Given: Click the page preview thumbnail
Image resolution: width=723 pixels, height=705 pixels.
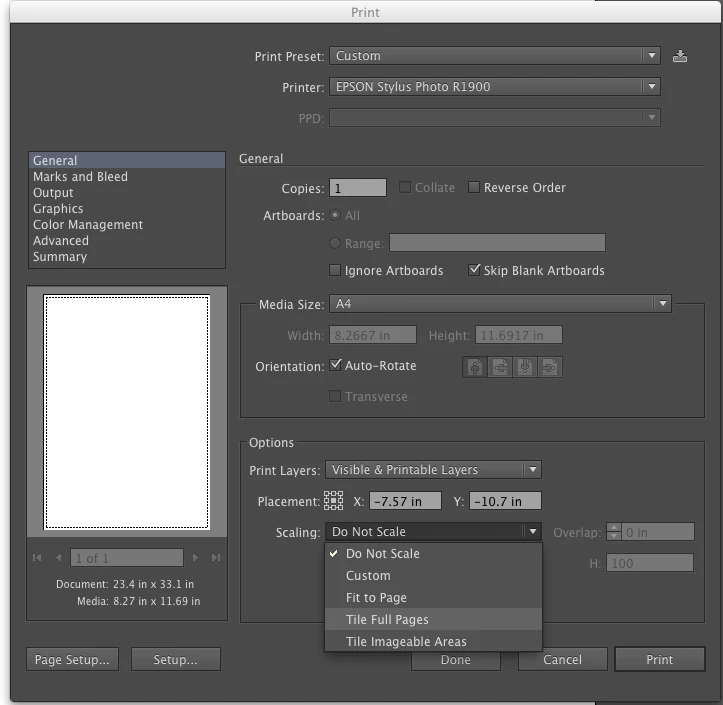Looking at the screenshot, I should [x=127, y=412].
